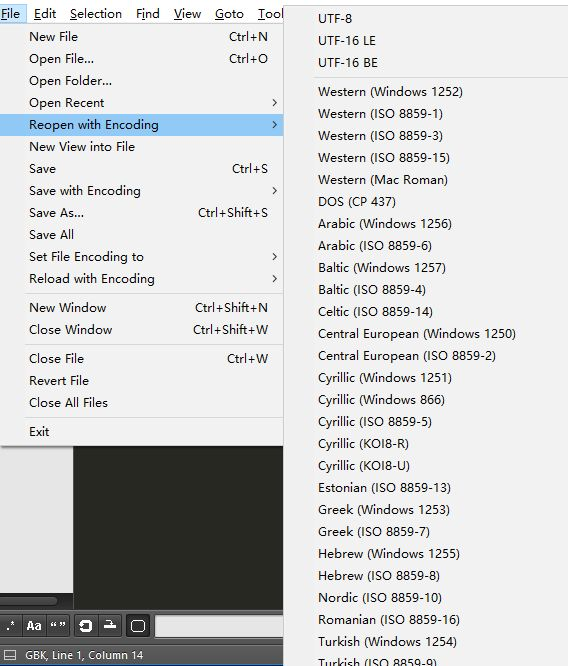The width and height of the screenshot is (568, 666).
Task: Select Cyrillic (KOI8-U) encoding
Action: coord(426,466)
